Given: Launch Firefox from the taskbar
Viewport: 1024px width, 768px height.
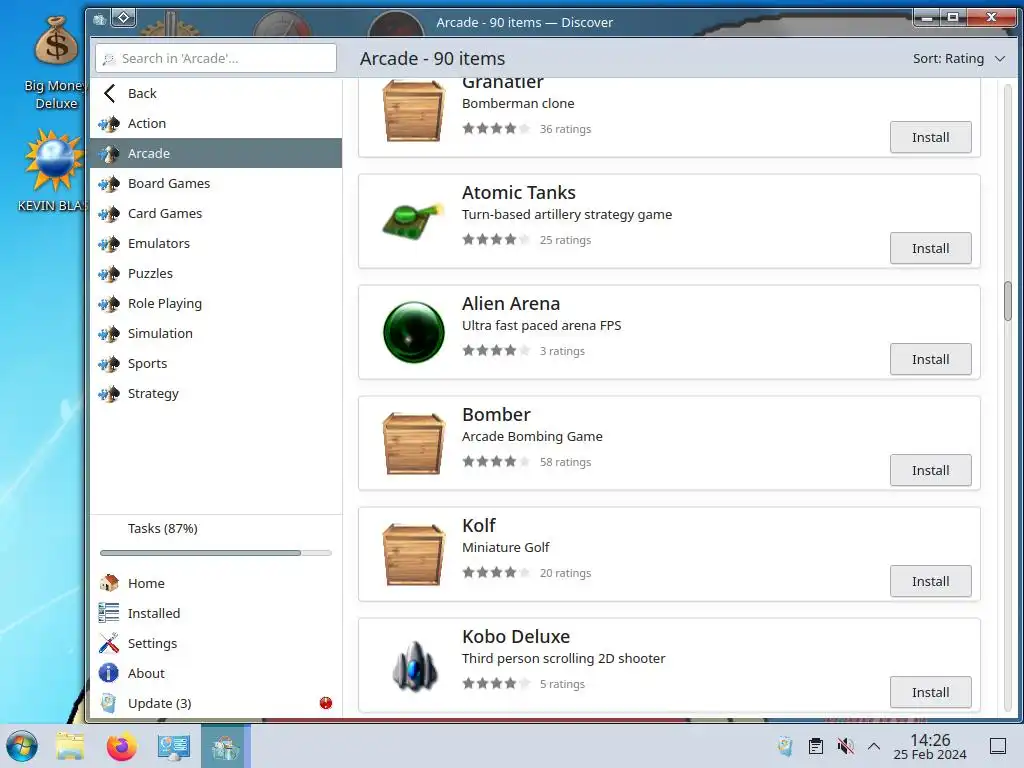Looking at the screenshot, I should [121, 746].
